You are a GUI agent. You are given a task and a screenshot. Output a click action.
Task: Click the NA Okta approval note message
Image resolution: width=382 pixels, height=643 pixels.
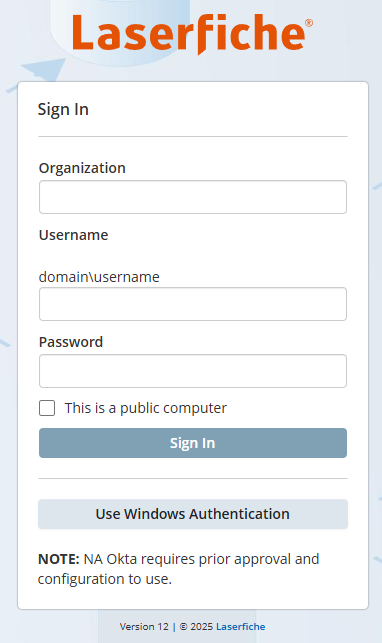[x=179, y=569]
